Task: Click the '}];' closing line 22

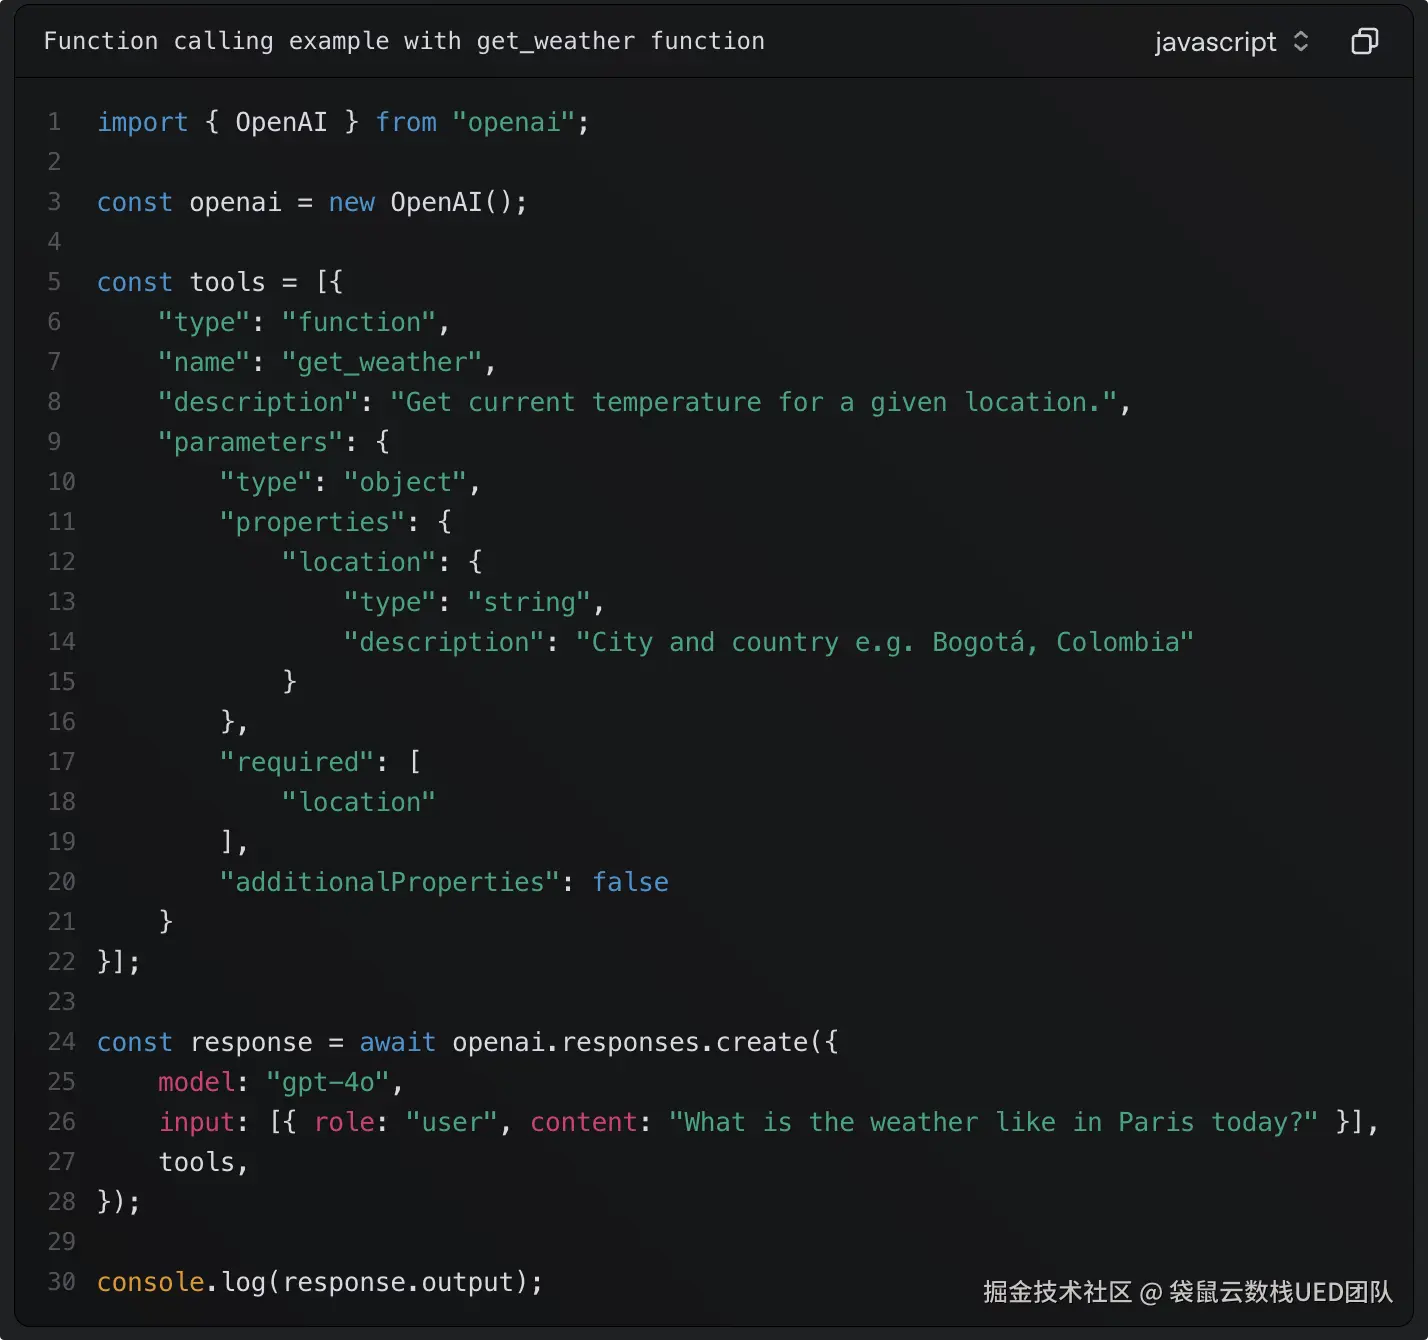Action: (119, 962)
